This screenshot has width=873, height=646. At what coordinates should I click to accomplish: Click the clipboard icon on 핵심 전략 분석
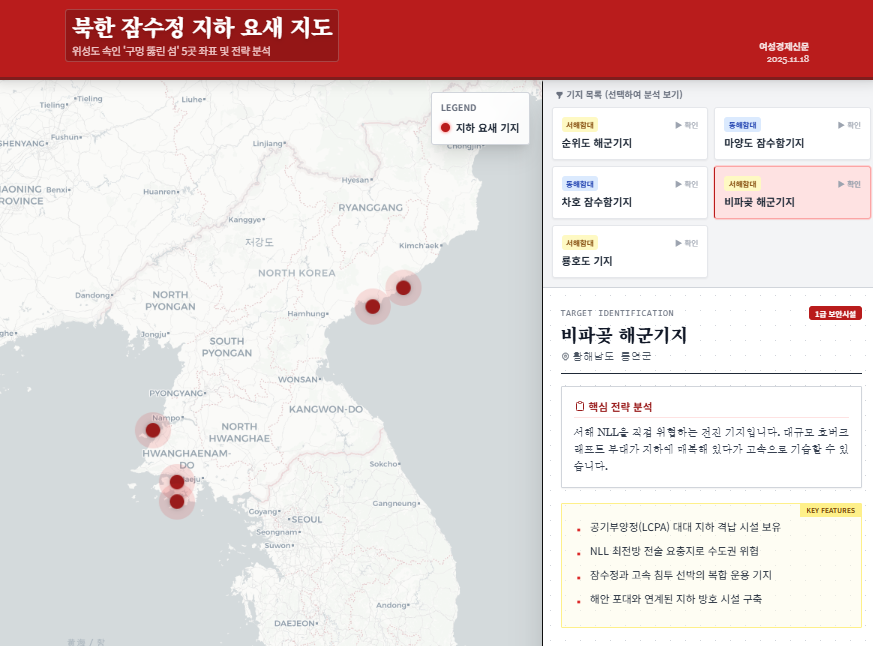(x=579, y=406)
